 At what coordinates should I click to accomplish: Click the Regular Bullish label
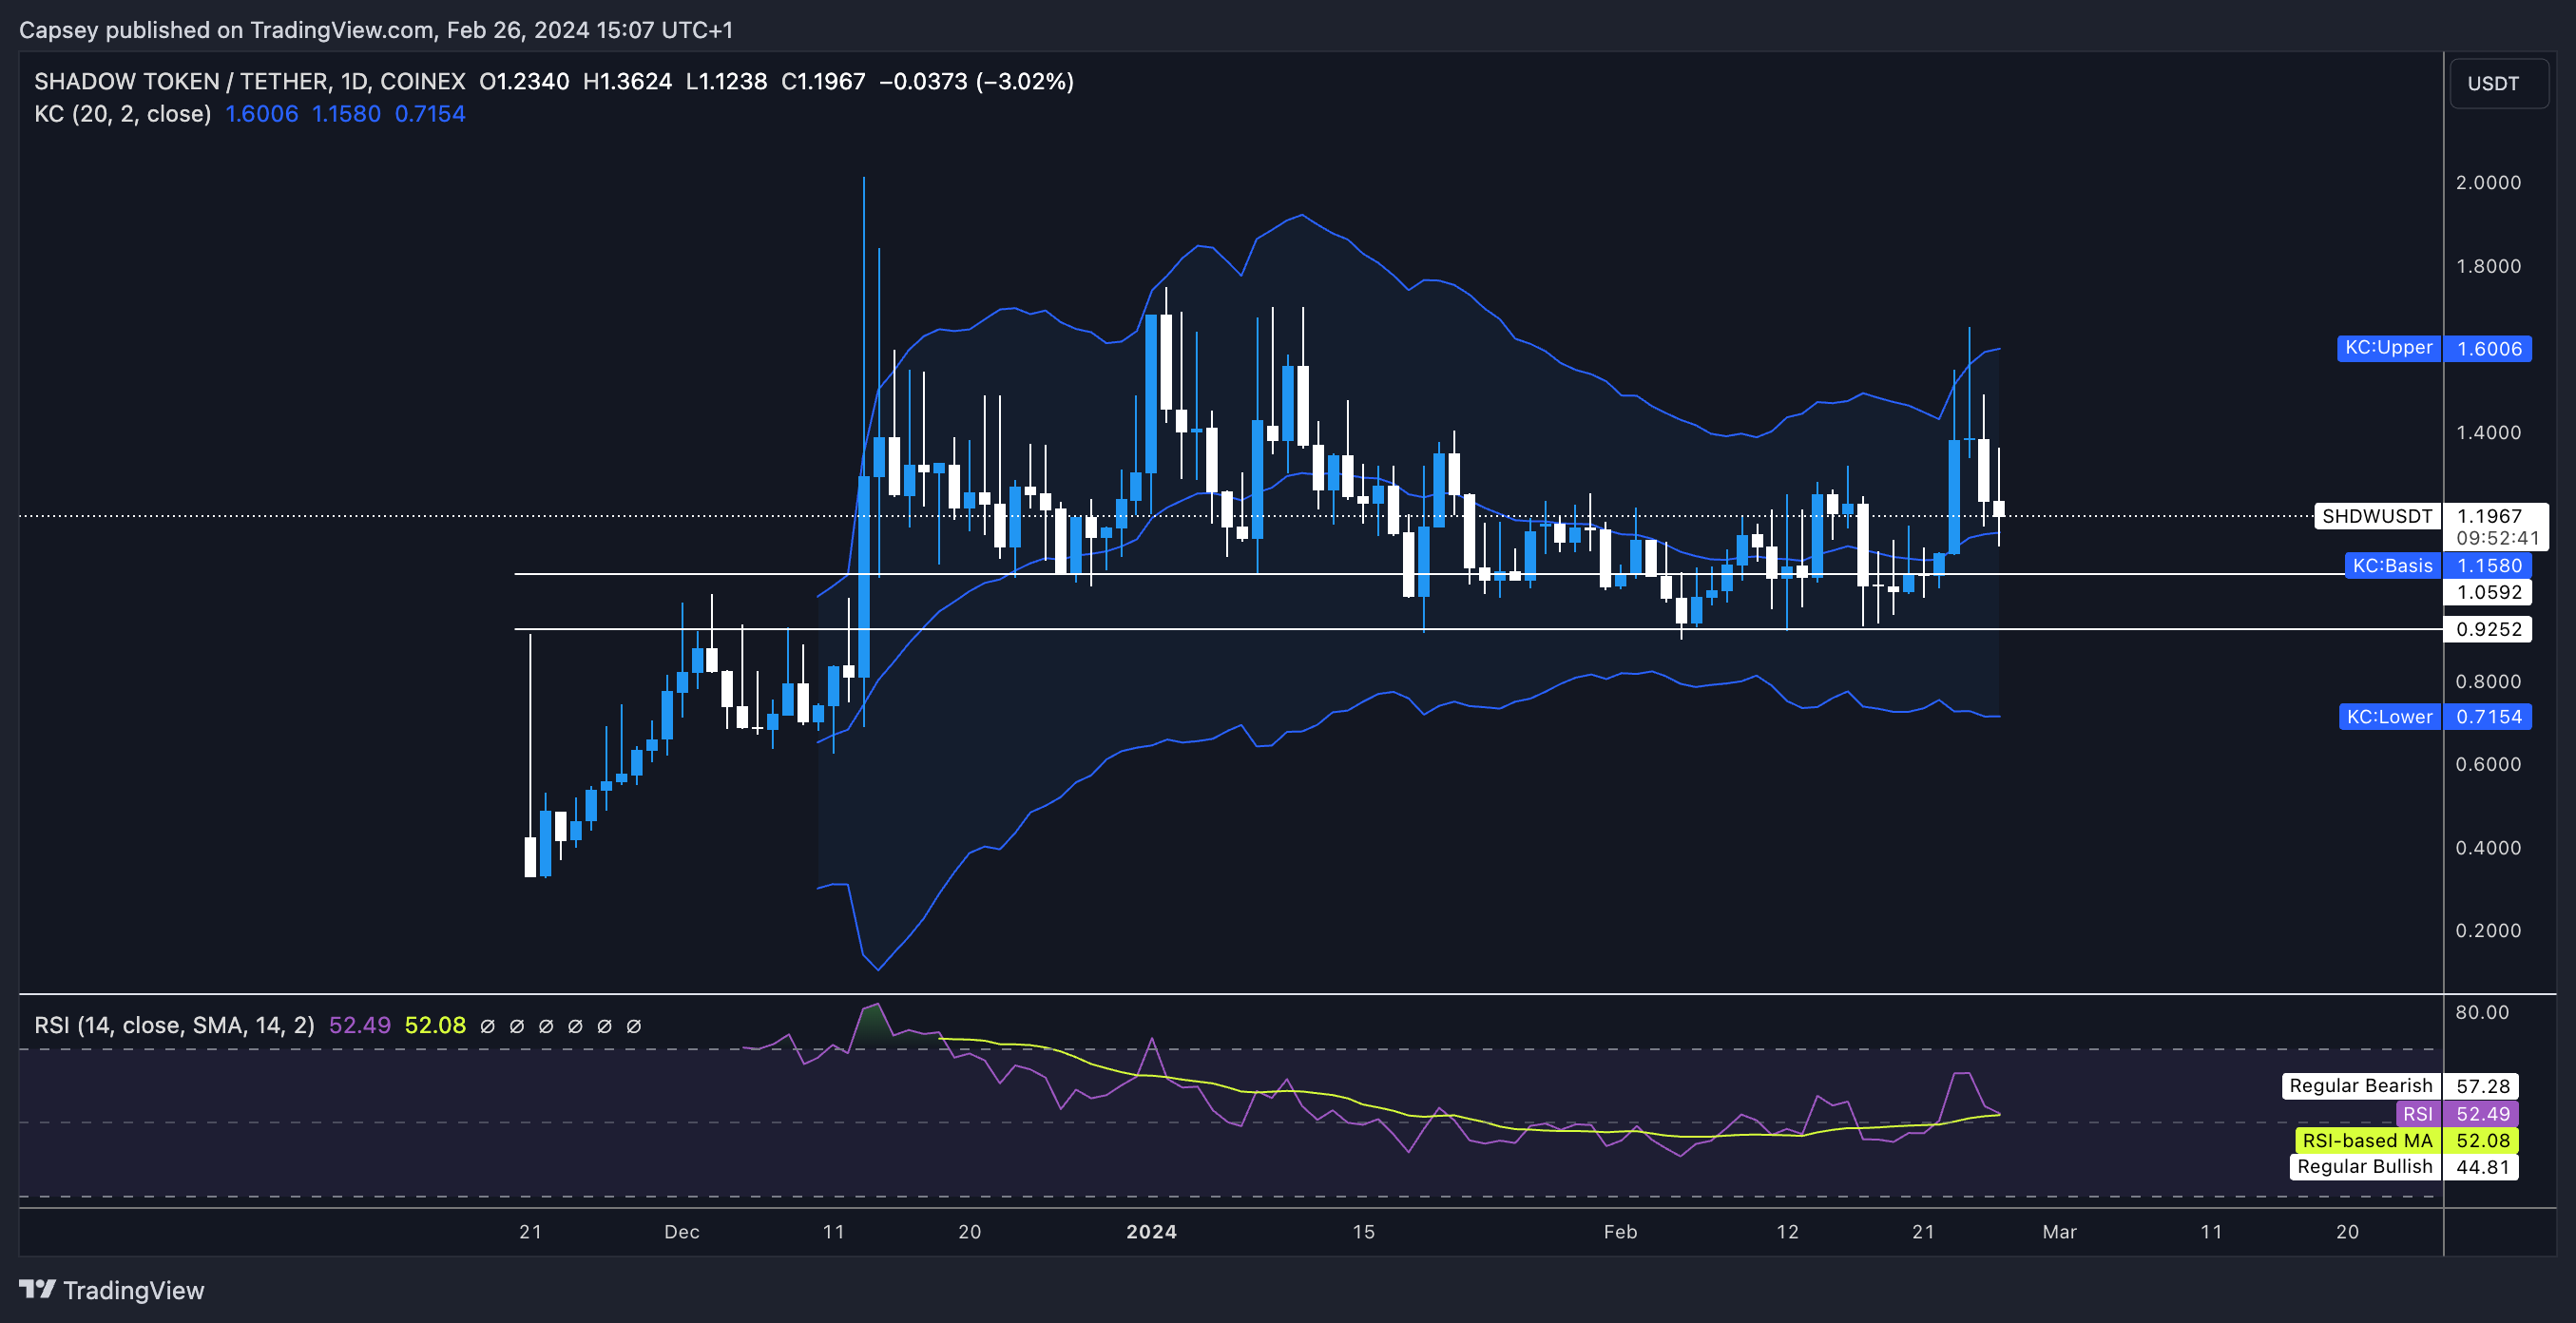pos(2364,1167)
